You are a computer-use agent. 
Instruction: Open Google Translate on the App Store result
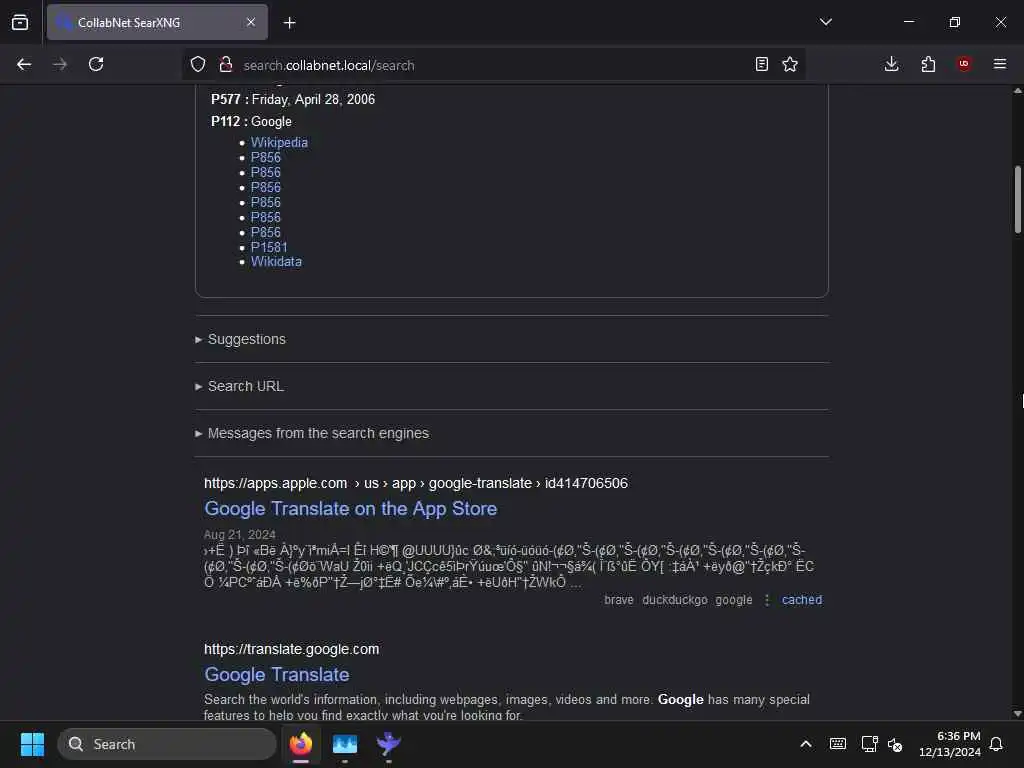351,509
